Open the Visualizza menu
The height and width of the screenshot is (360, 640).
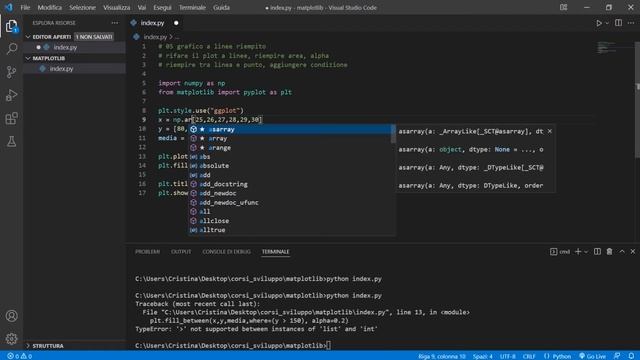pos(117,7)
